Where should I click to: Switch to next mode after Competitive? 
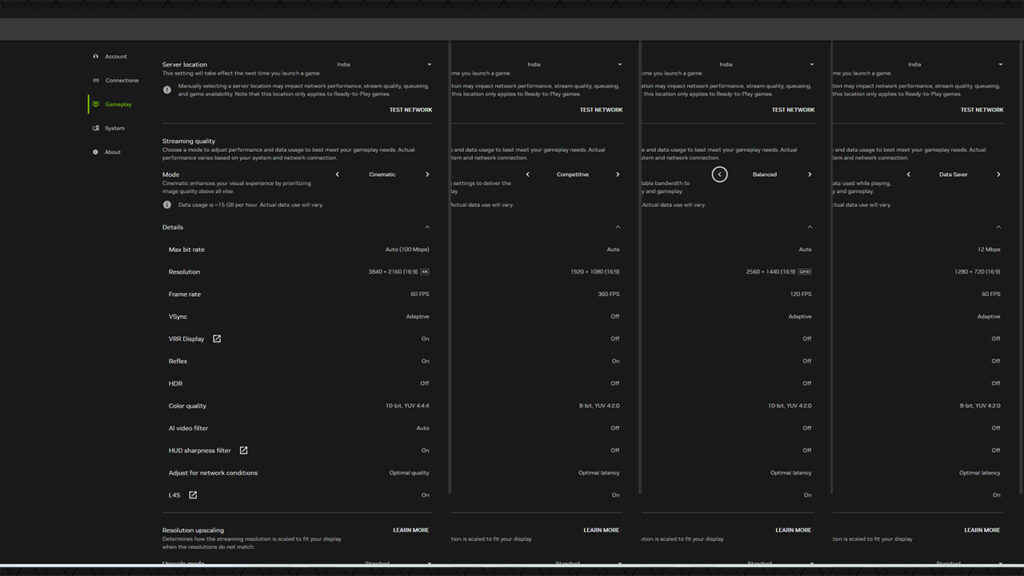click(x=617, y=175)
